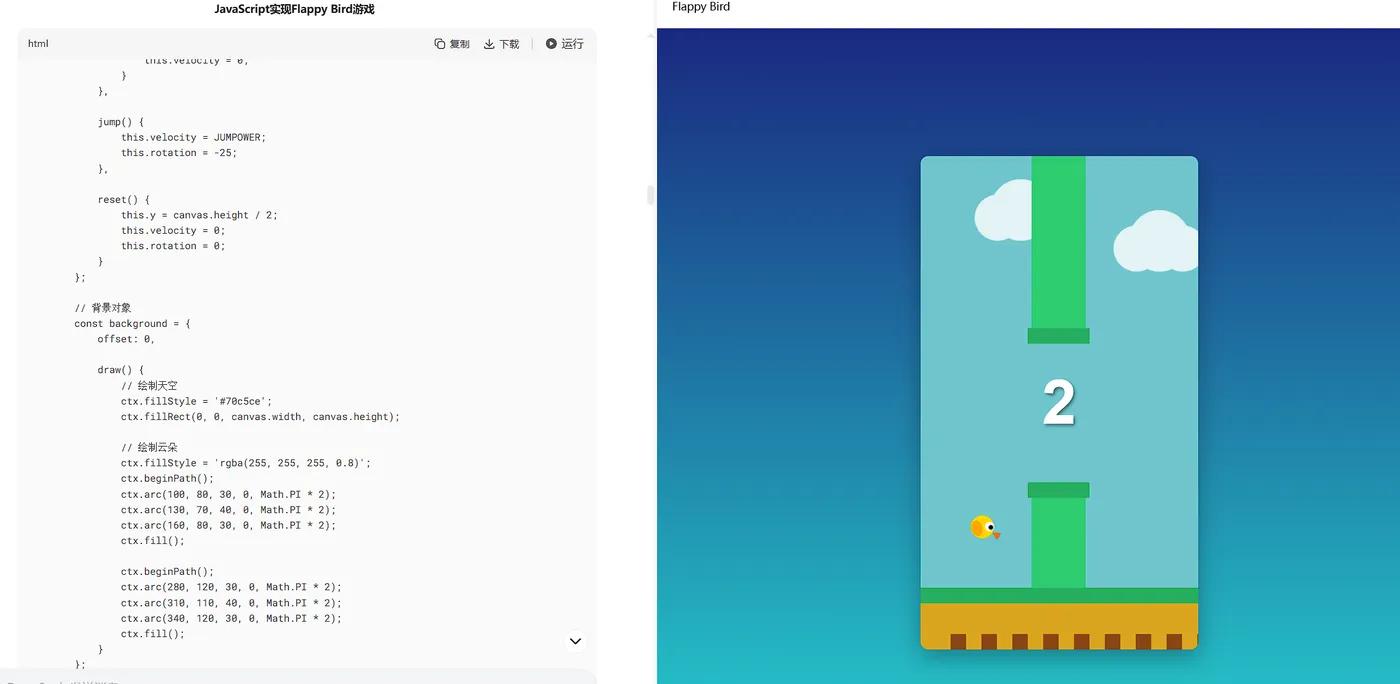Click the left cloud in the game canvas
This screenshot has height=684, width=1400.
1004,212
